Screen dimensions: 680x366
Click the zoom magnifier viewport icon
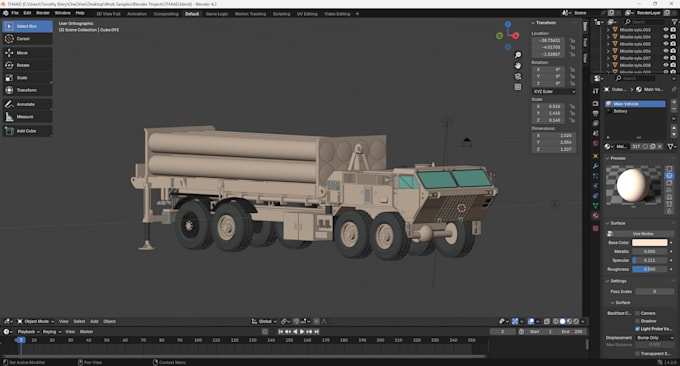pos(518,55)
